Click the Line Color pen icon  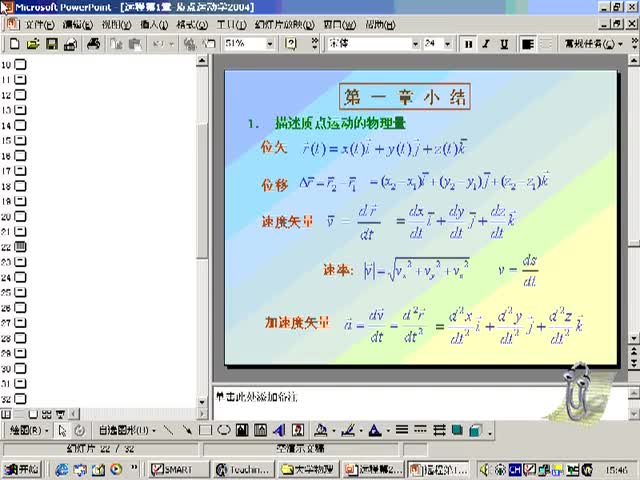[348, 430]
